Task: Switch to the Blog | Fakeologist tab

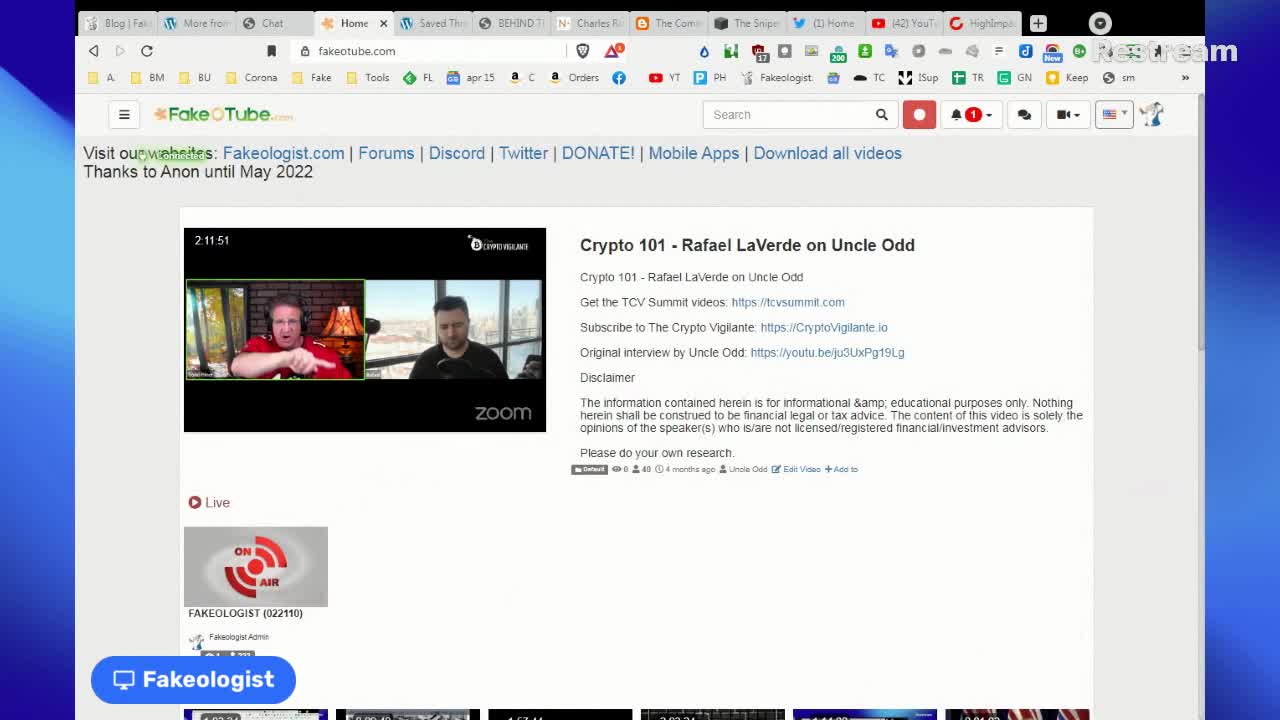Action: point(118,23)
